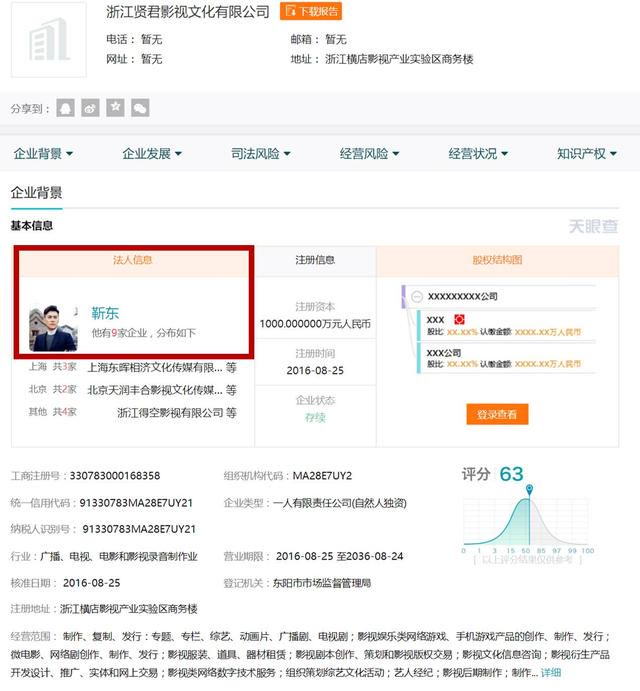Click the company status 存续
Image resolution: width=640 pixels, height=691 pixels.
315,417
